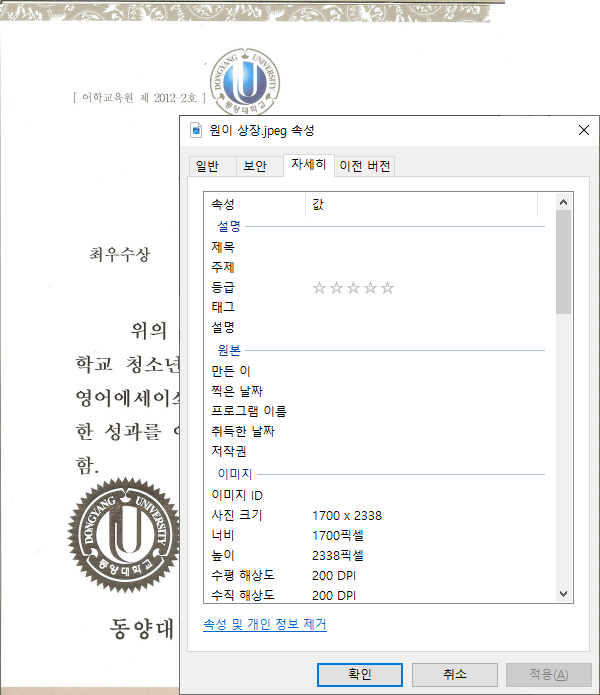Click the 적용(A) button

549,674
